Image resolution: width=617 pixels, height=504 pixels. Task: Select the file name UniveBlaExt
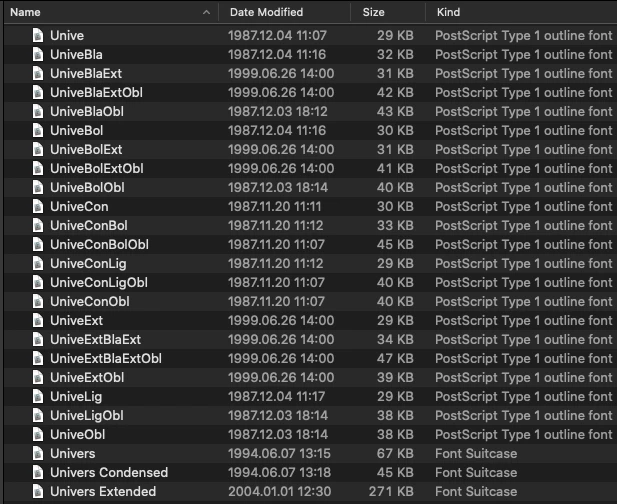click(86, 74)
